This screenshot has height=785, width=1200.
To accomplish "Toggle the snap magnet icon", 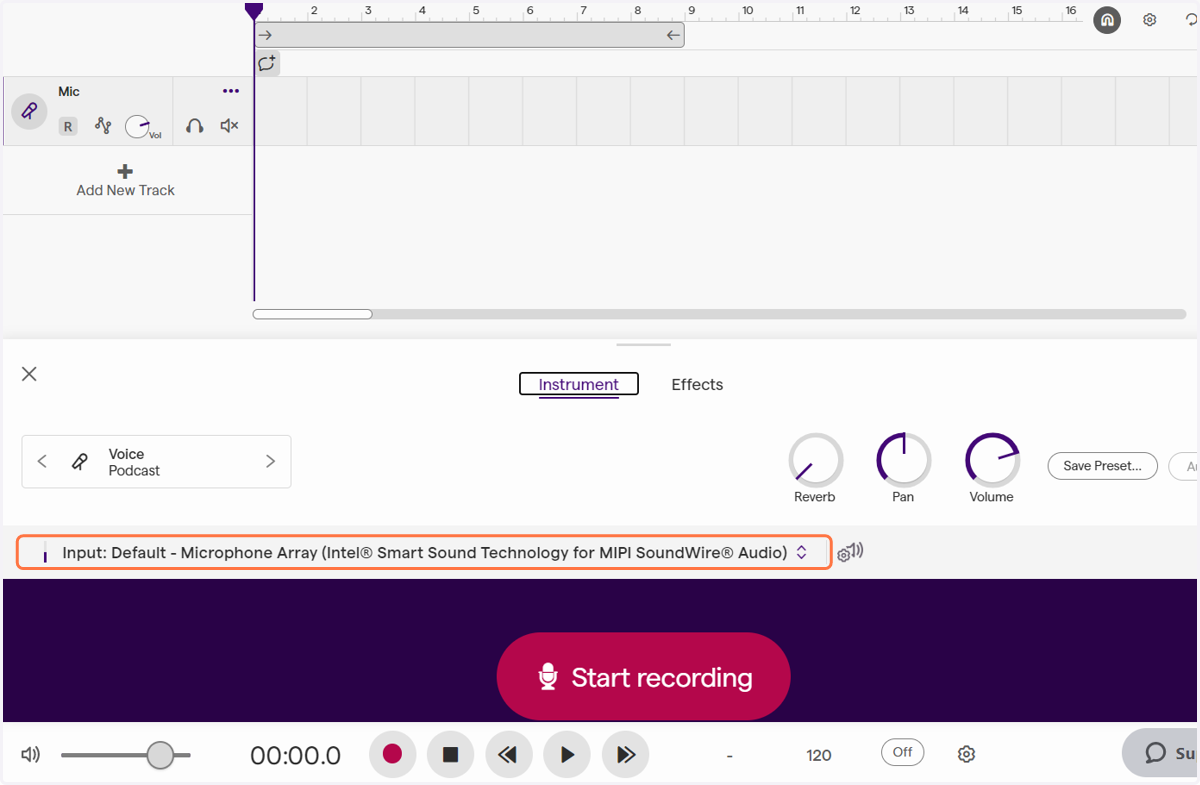I will (x=1107, y=20).
